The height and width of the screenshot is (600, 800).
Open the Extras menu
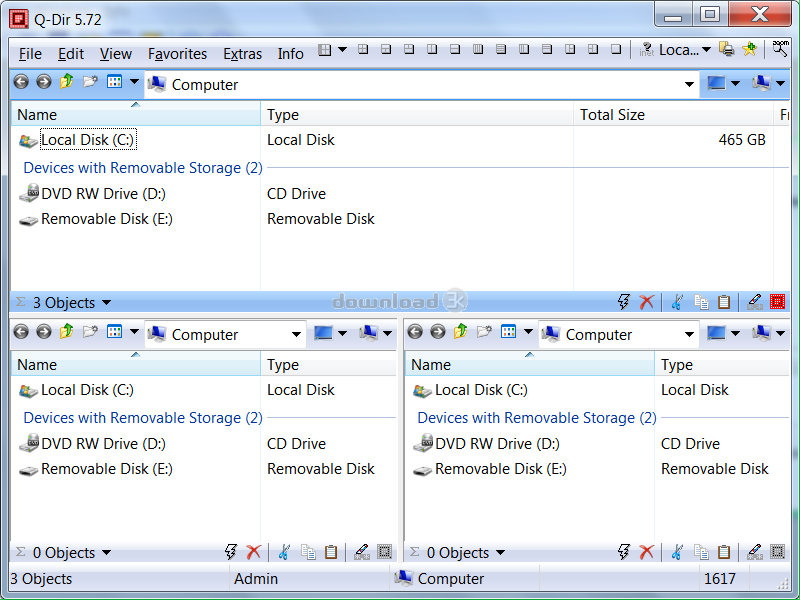point(242,54)
